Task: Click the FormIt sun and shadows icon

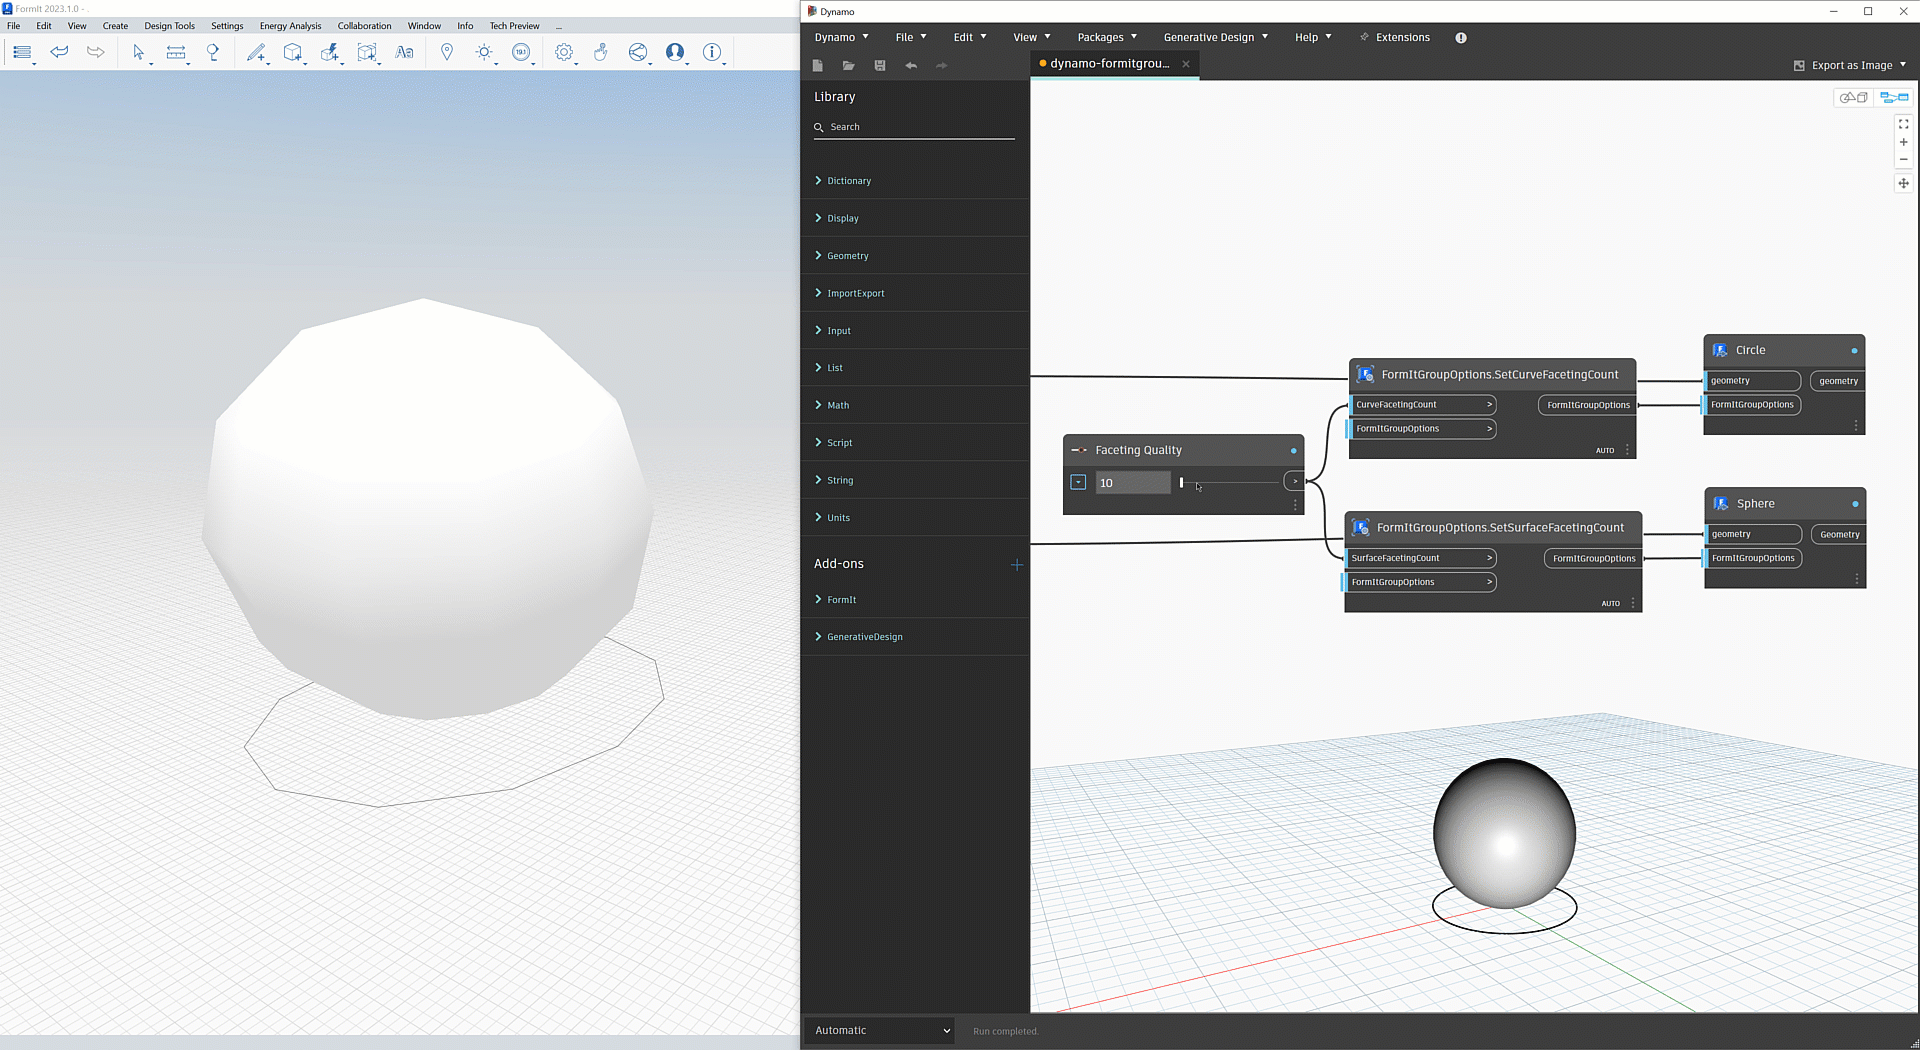Action: point(484,52)
